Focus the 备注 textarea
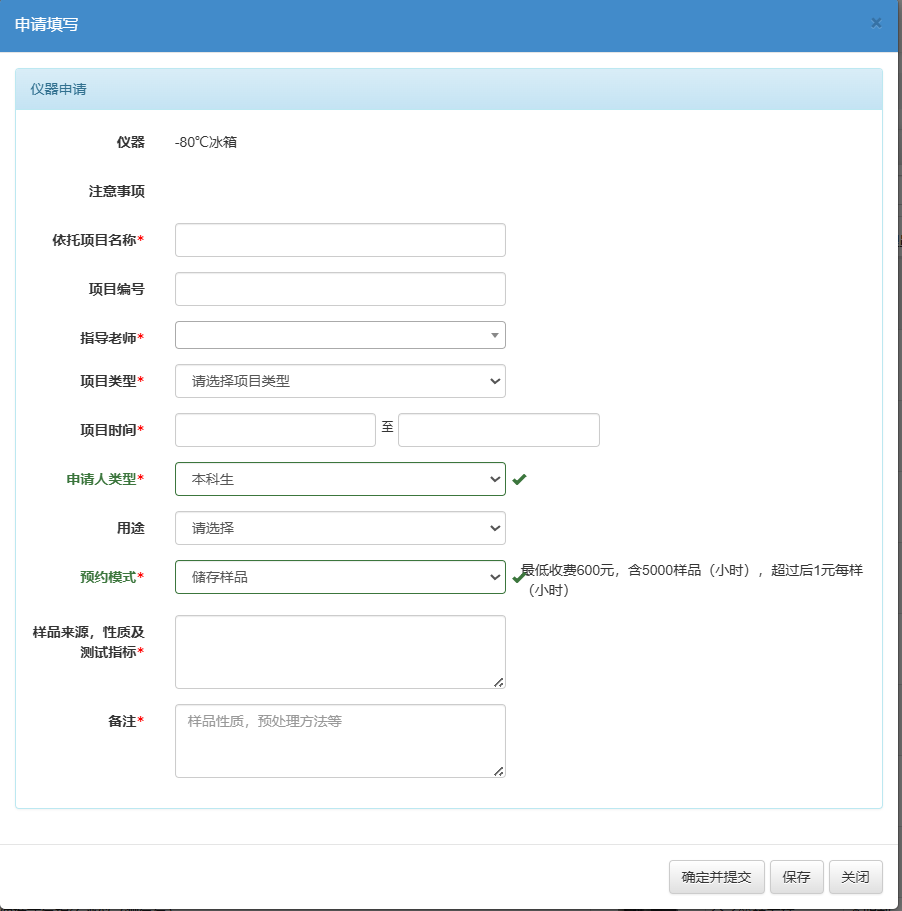Screen dimensions: 902x911 click(x=338, y=741)
